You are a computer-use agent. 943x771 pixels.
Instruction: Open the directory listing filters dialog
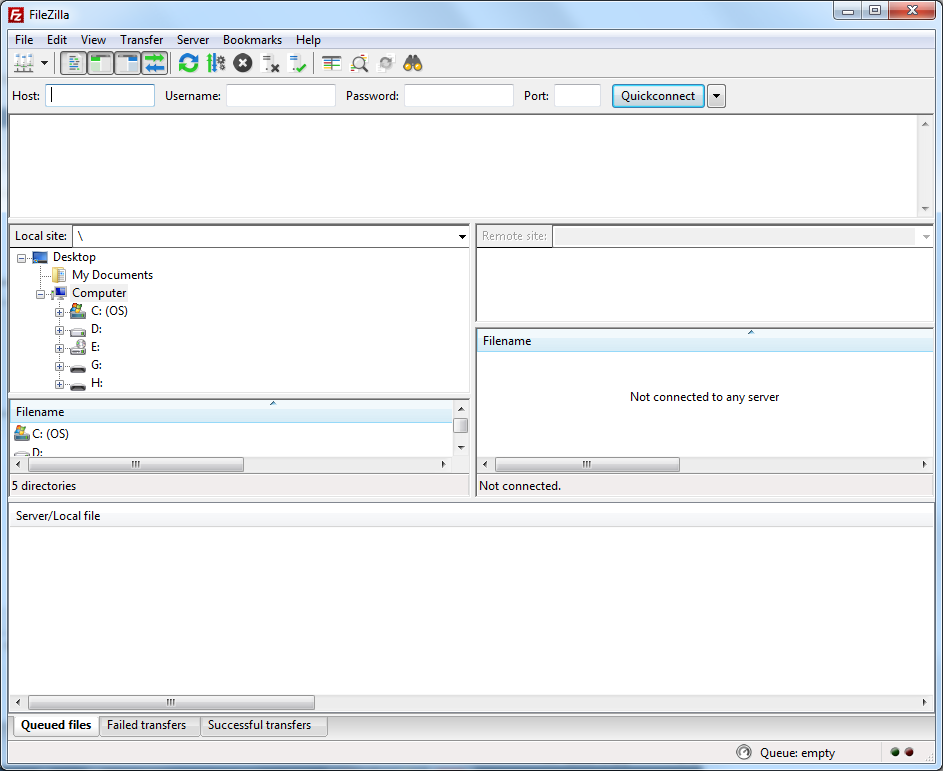coord(331,63)
